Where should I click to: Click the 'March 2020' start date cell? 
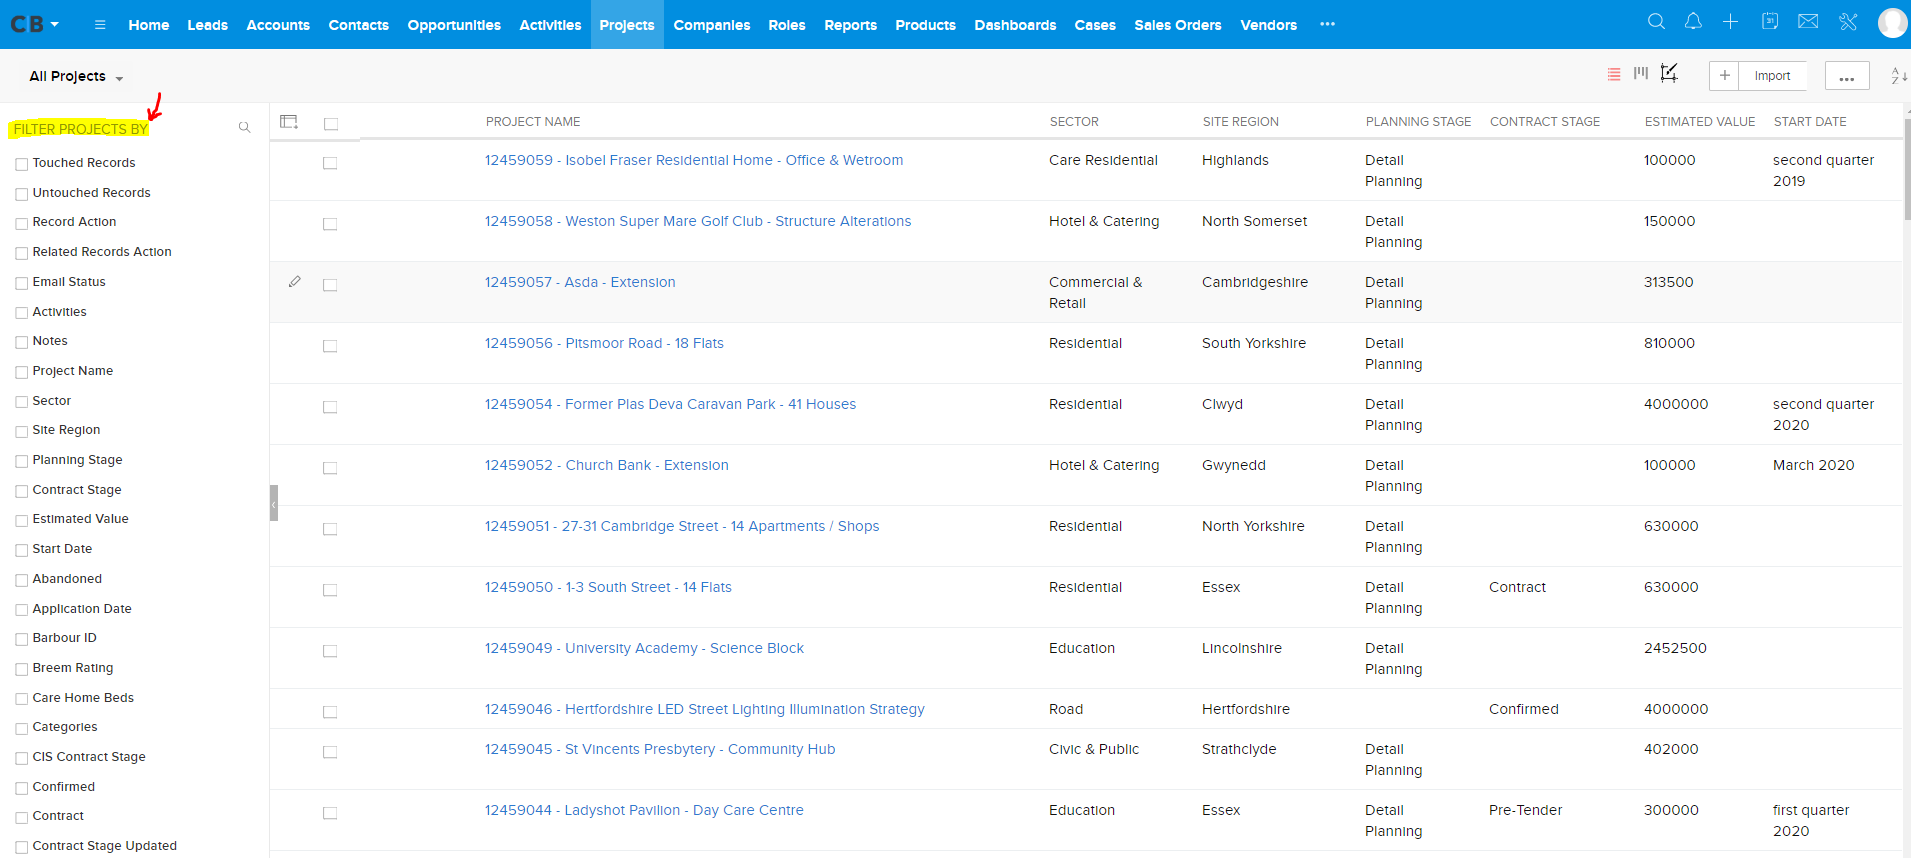coord(1813,465)
